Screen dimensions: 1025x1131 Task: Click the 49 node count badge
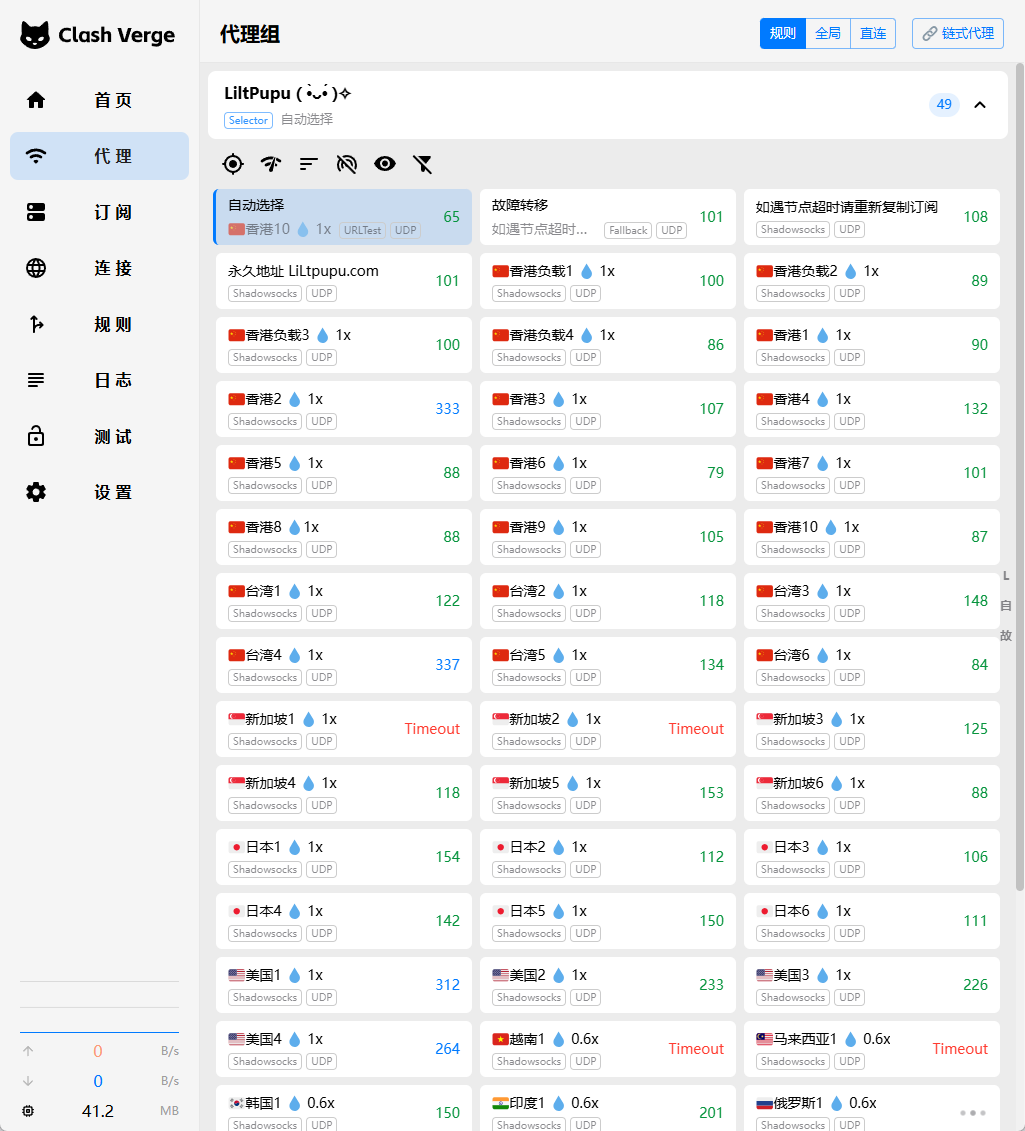(x=944, y=105)
